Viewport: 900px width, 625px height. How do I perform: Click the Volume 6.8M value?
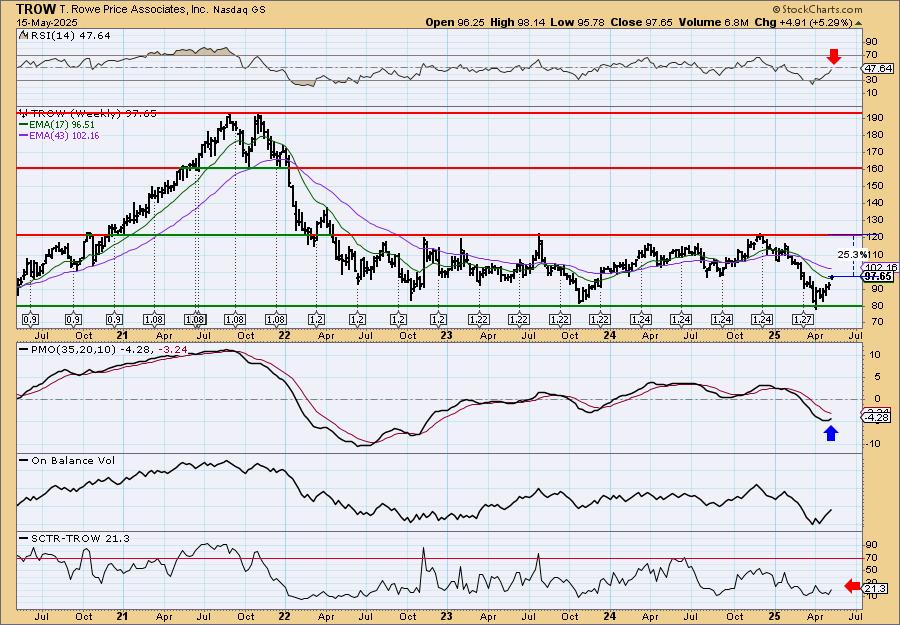[x=713, y=22]
